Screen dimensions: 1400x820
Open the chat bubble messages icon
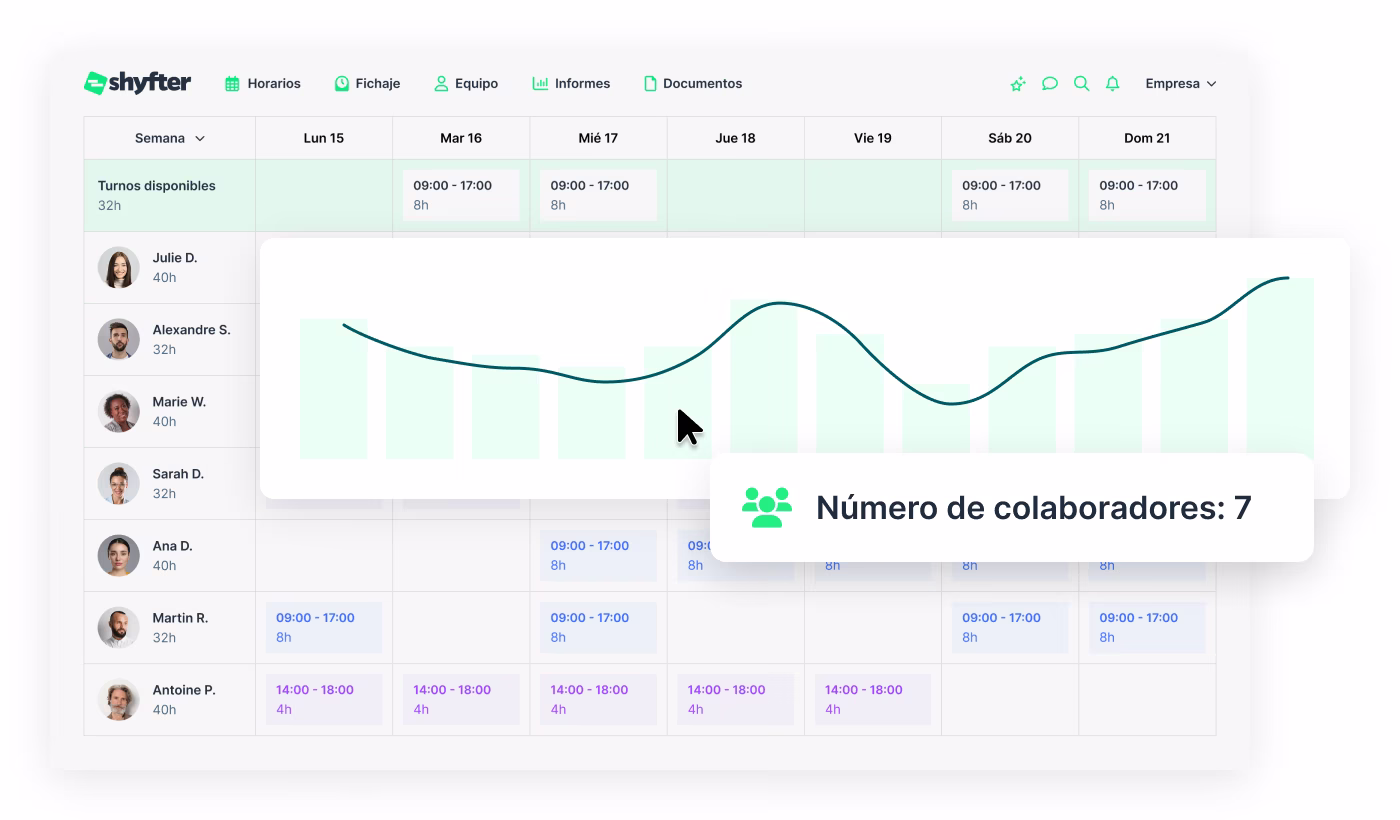click(x=1049, y=84)
